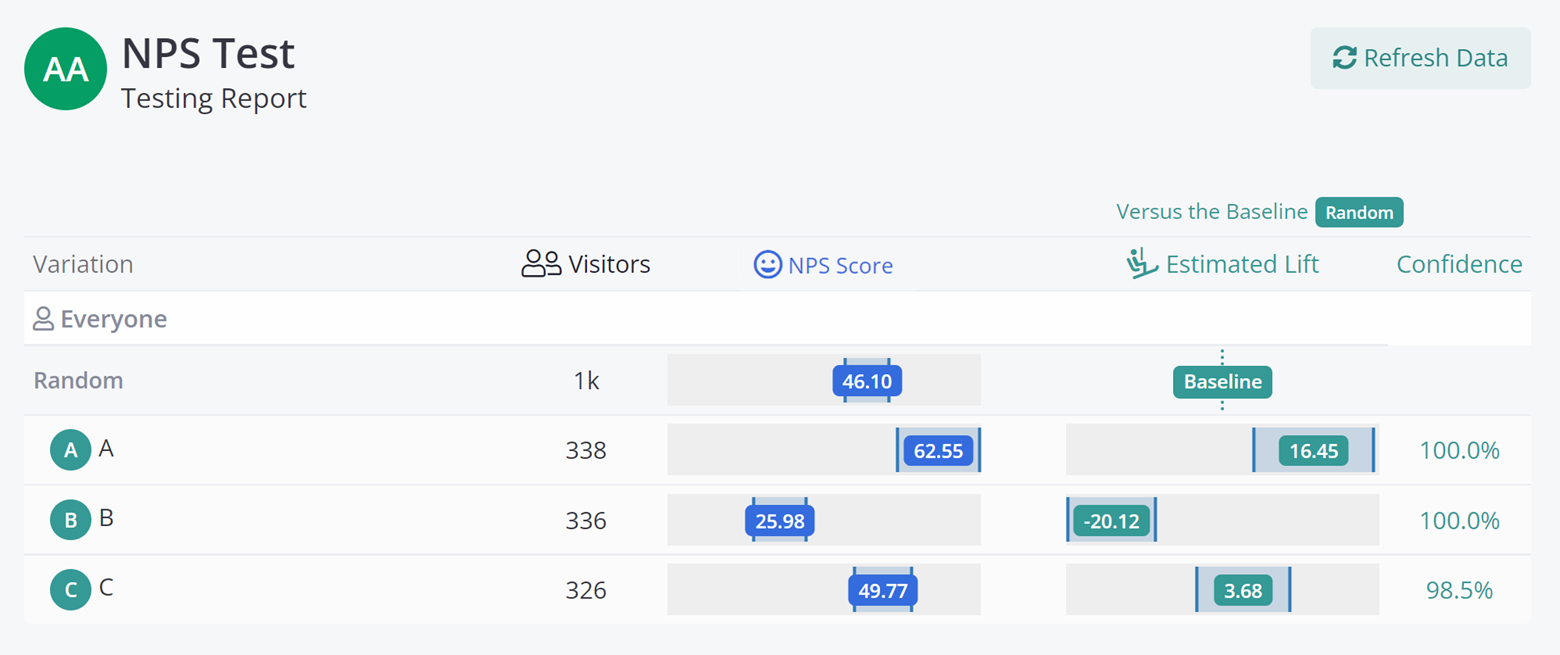
Task: Click variation C circle badge
Action: 71,590
